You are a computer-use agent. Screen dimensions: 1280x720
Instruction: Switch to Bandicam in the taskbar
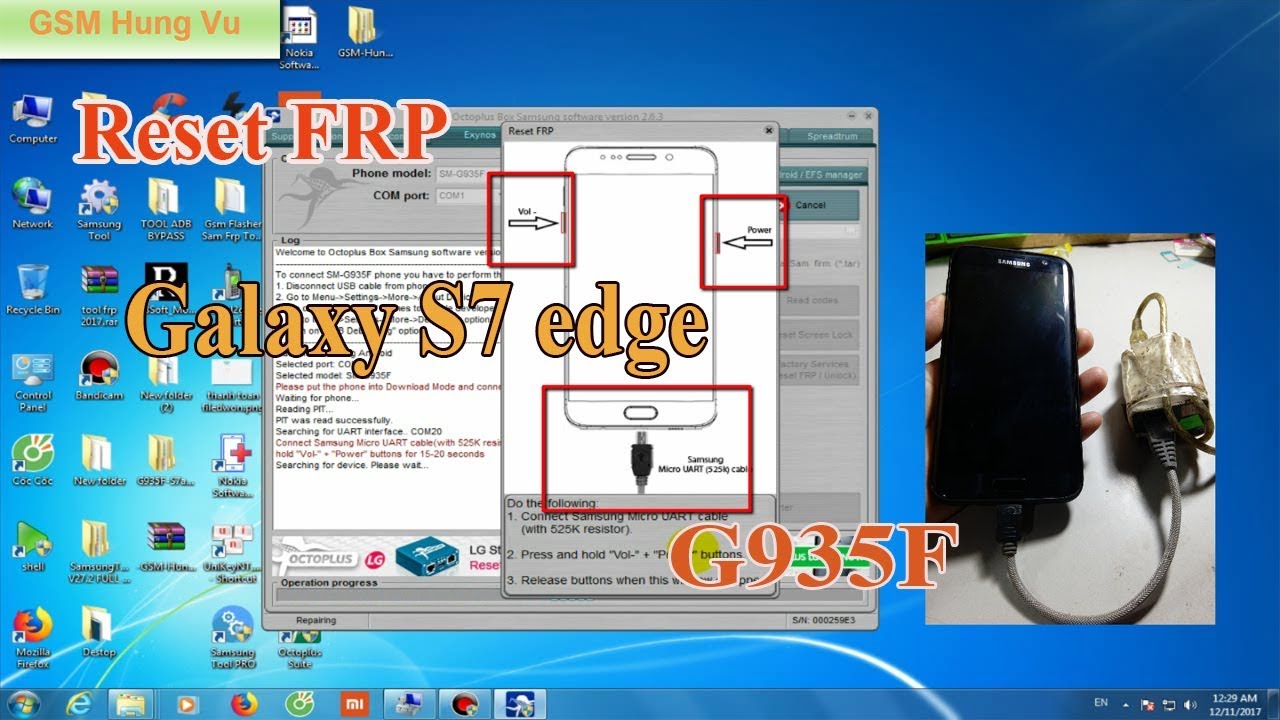(x=463, y=704)
